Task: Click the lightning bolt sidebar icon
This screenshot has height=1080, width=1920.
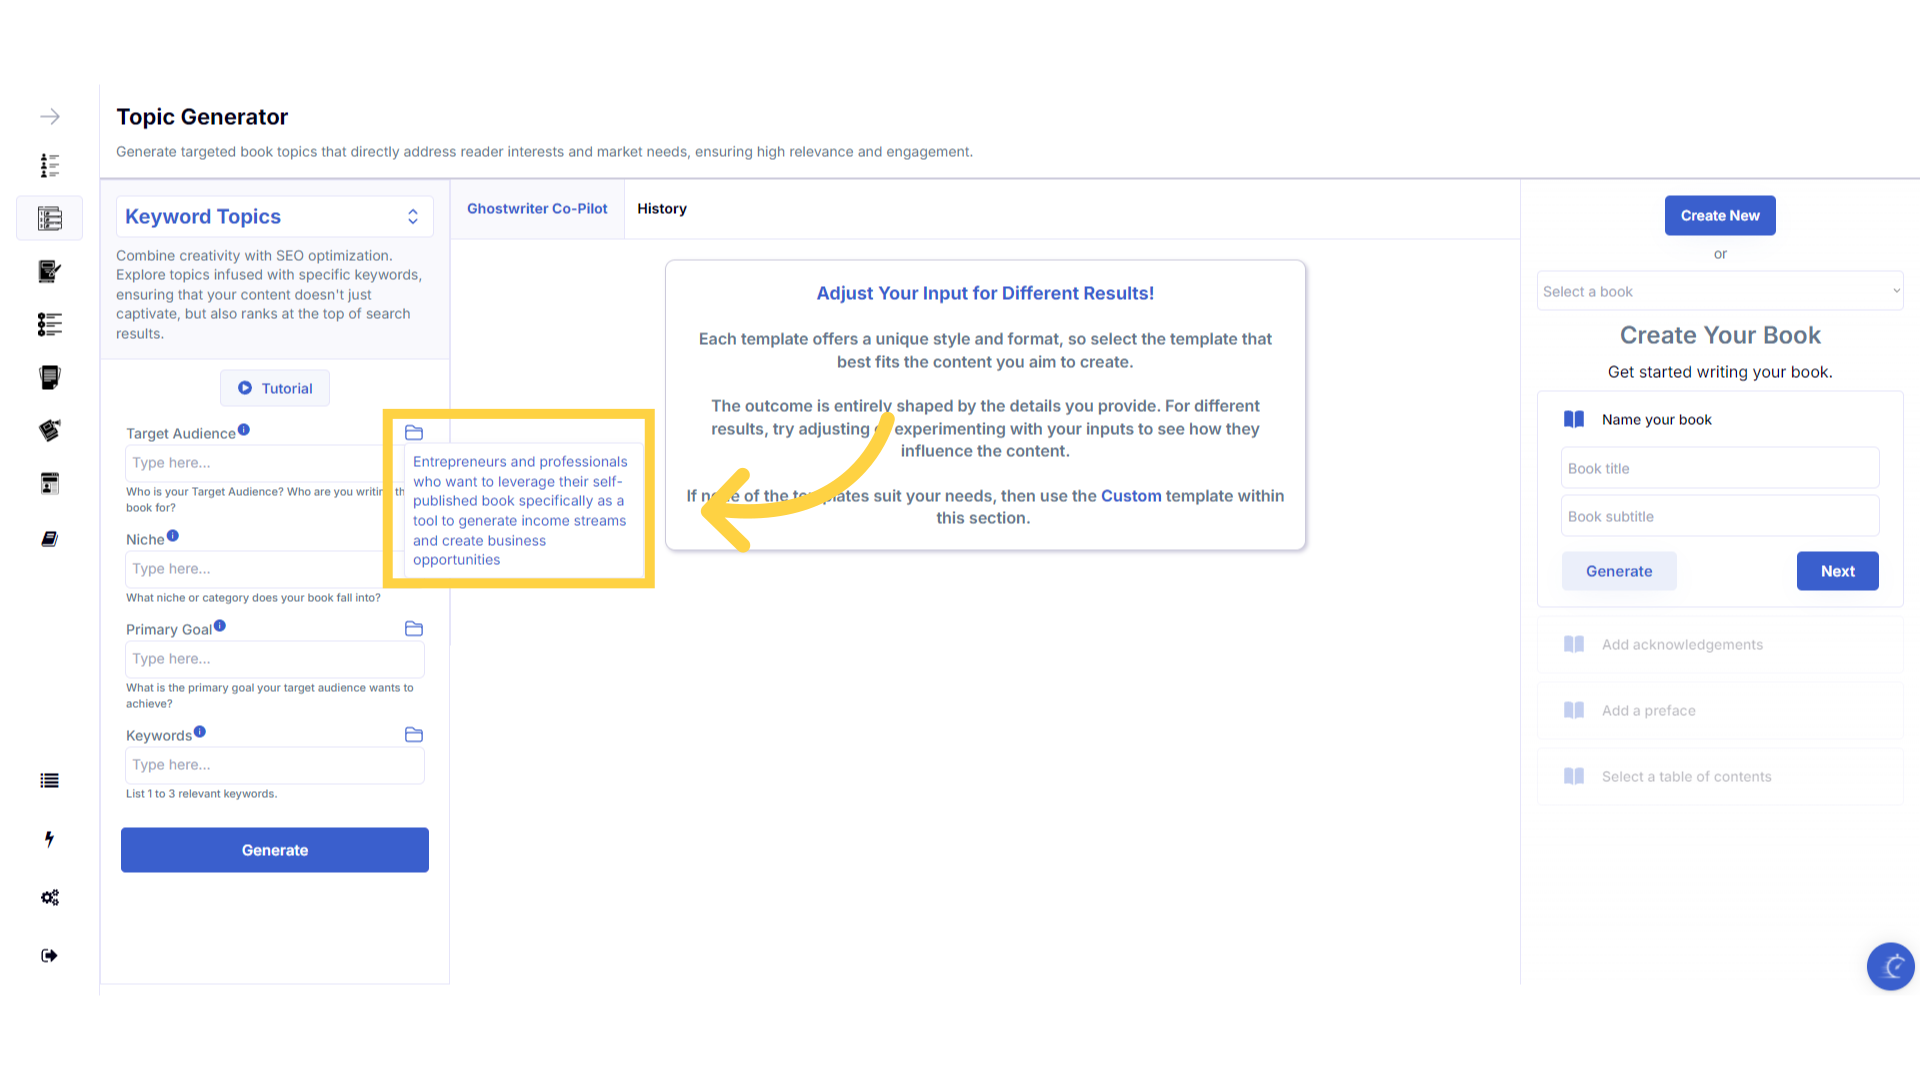Action: pyautogui.click(x=50, y=839)
